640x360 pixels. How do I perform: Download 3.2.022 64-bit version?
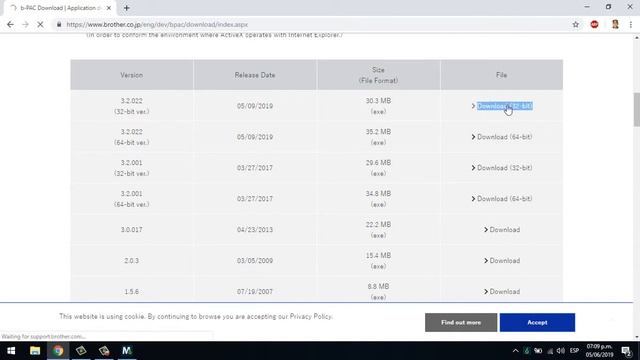[504, 137]
